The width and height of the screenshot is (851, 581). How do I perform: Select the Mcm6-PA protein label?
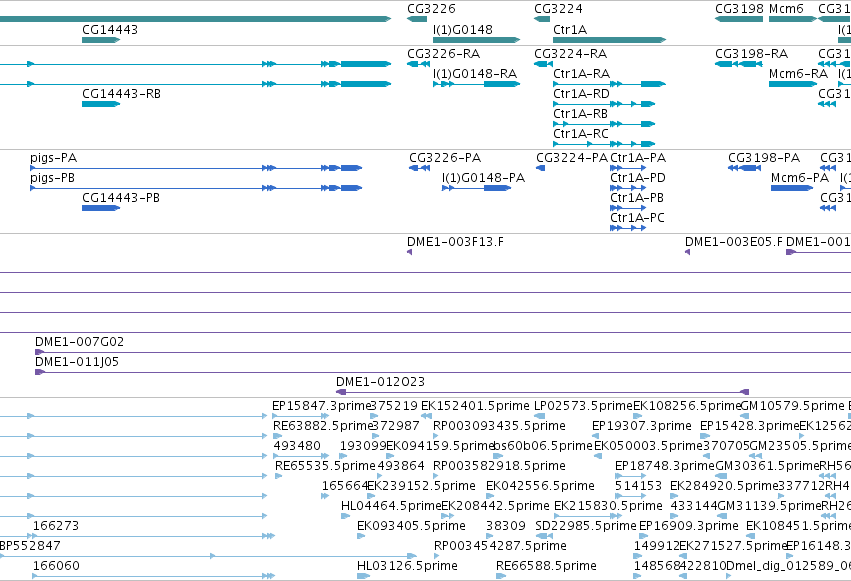click(x=800, y=178)
